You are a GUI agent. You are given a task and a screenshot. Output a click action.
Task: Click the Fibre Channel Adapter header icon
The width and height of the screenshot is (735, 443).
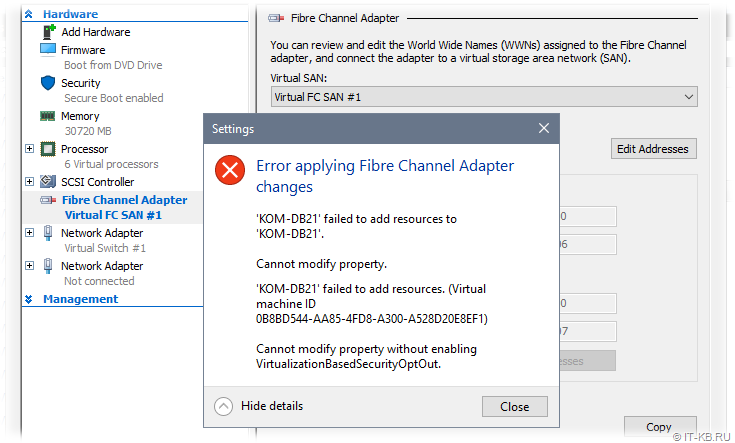(x=276, y=18)
